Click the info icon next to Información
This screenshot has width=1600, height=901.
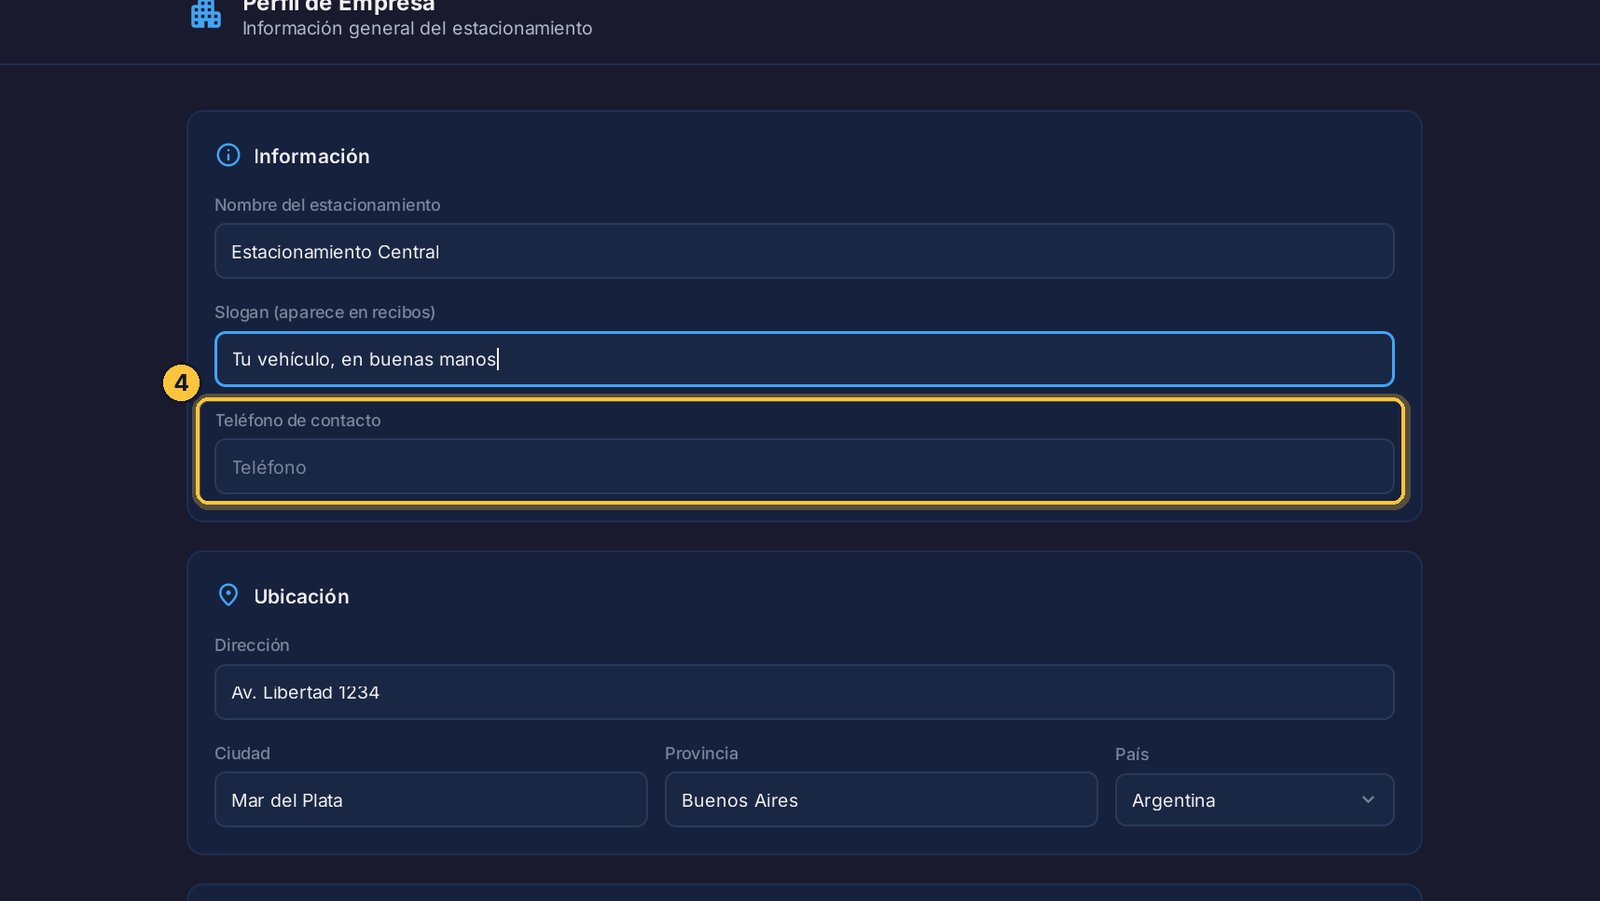[228, 155]
